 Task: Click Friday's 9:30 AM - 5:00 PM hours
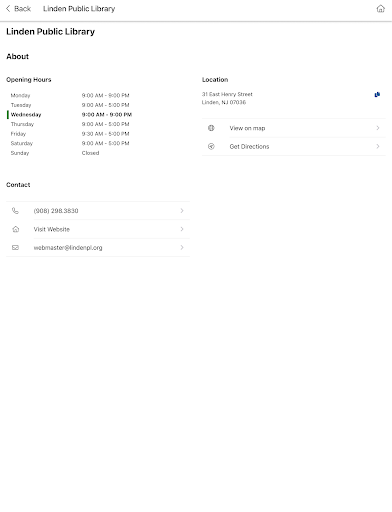point(105,134)
